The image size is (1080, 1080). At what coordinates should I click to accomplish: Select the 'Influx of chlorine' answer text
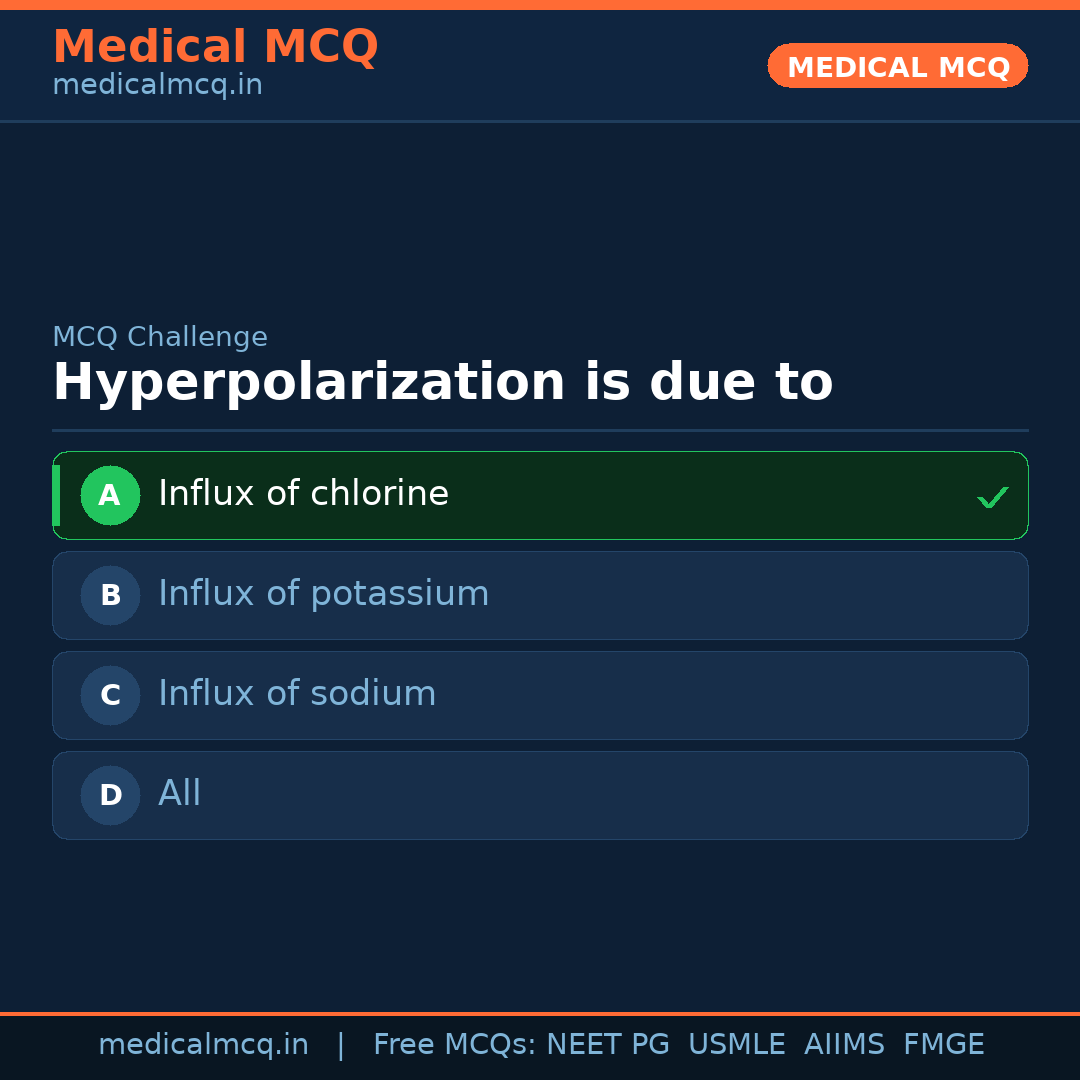click(303, 494)
